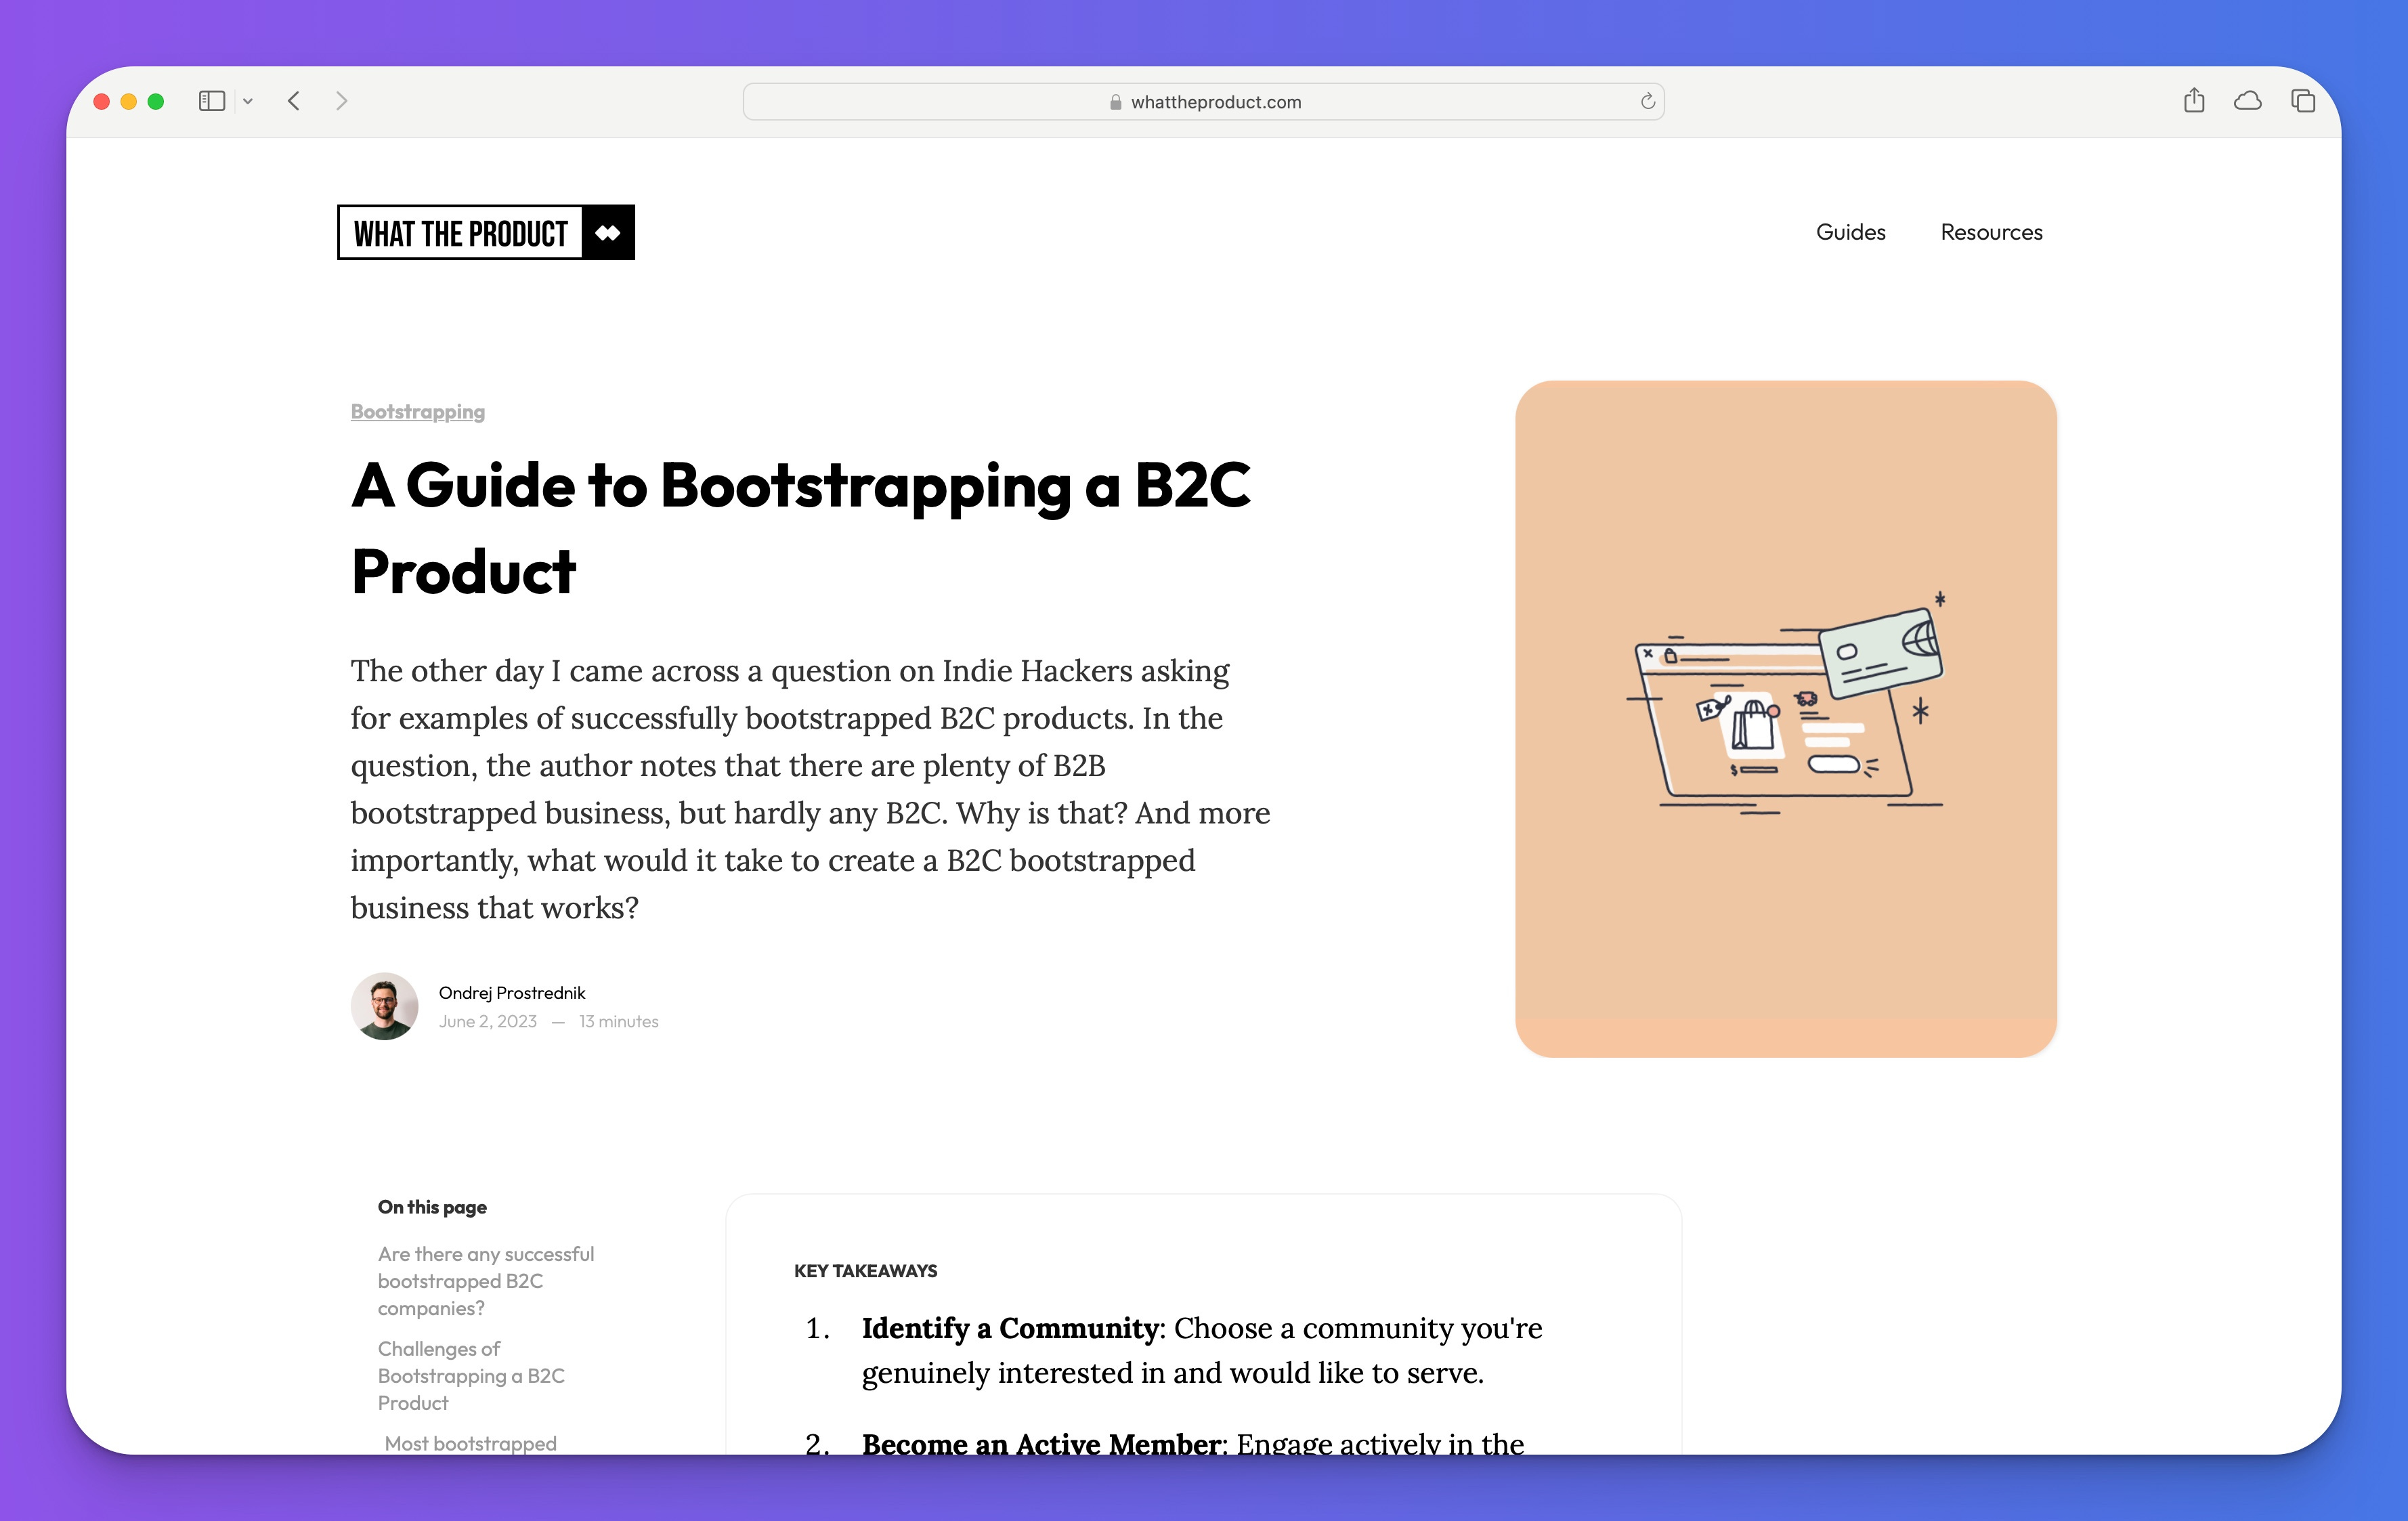Toggle the Safari sidebar icon
Screen dimensions: 2408x1521
pos(211,101)
